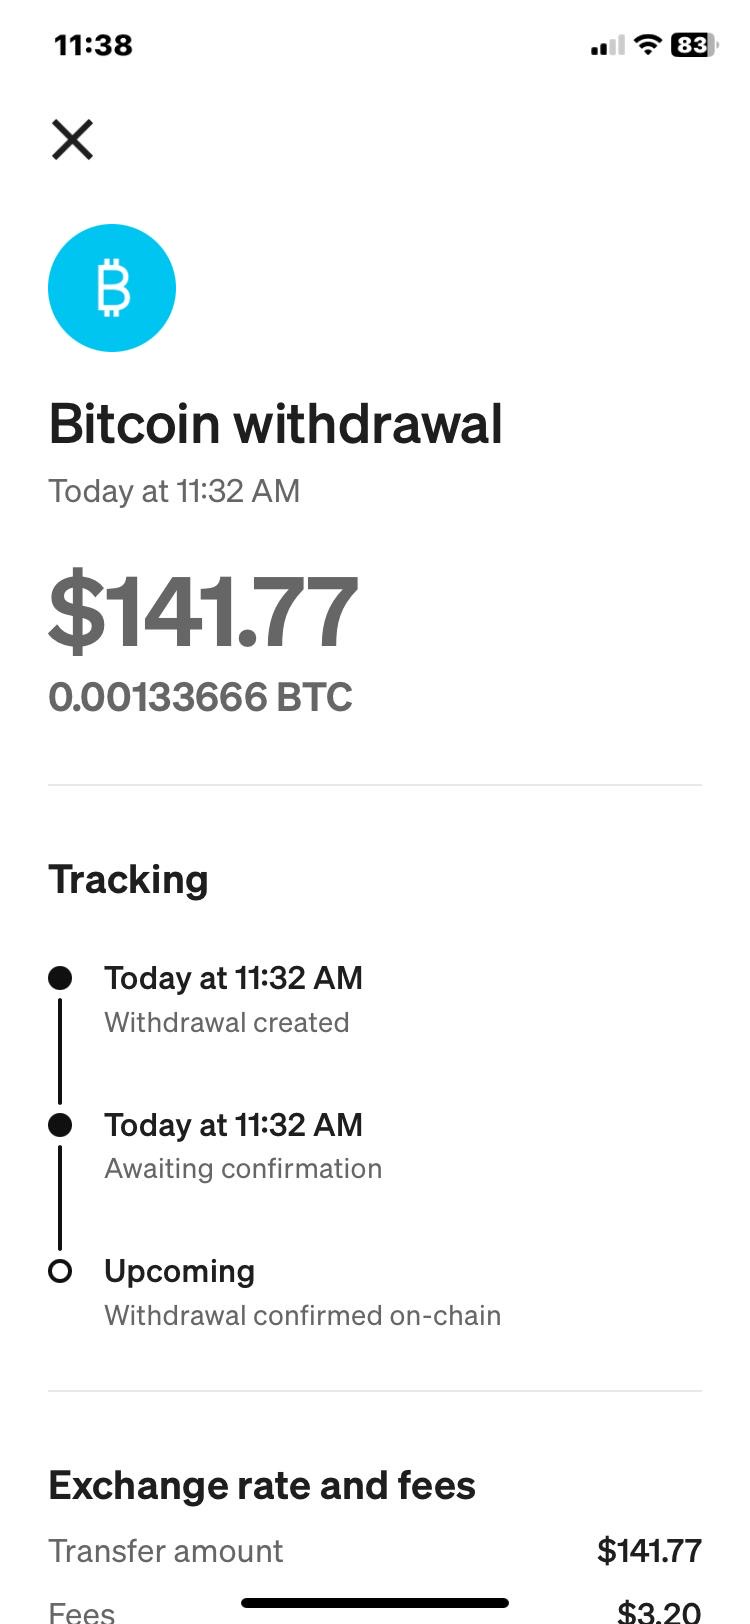Tap the Awaiting confirmation status text
Image resolution: width=750 pixels, height=1624 pixels.
pyautogui.click(x=243, y=1169)
